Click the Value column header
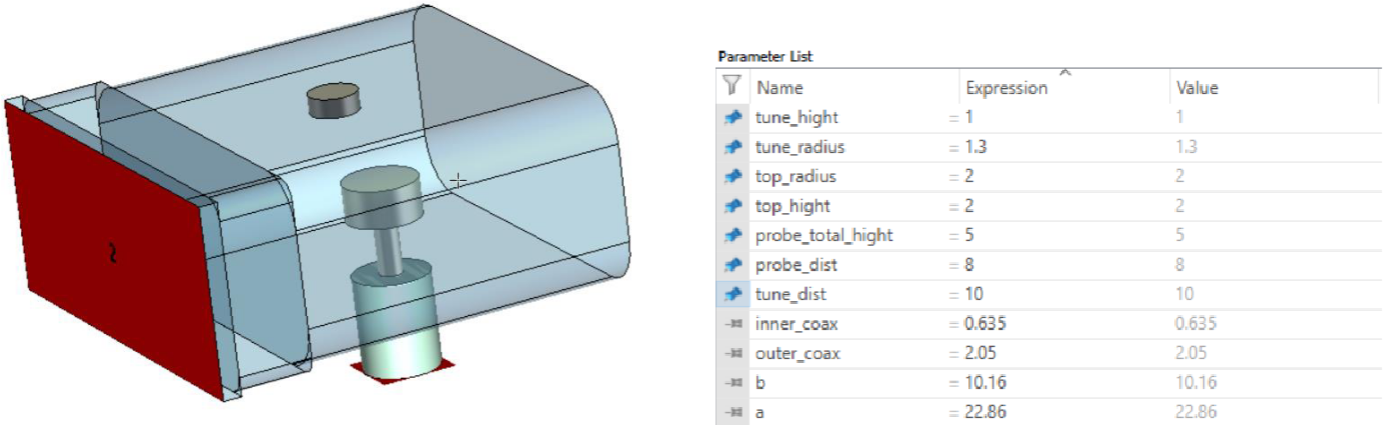This screenshot has width=1385, height=434. tap(1197, 88)
